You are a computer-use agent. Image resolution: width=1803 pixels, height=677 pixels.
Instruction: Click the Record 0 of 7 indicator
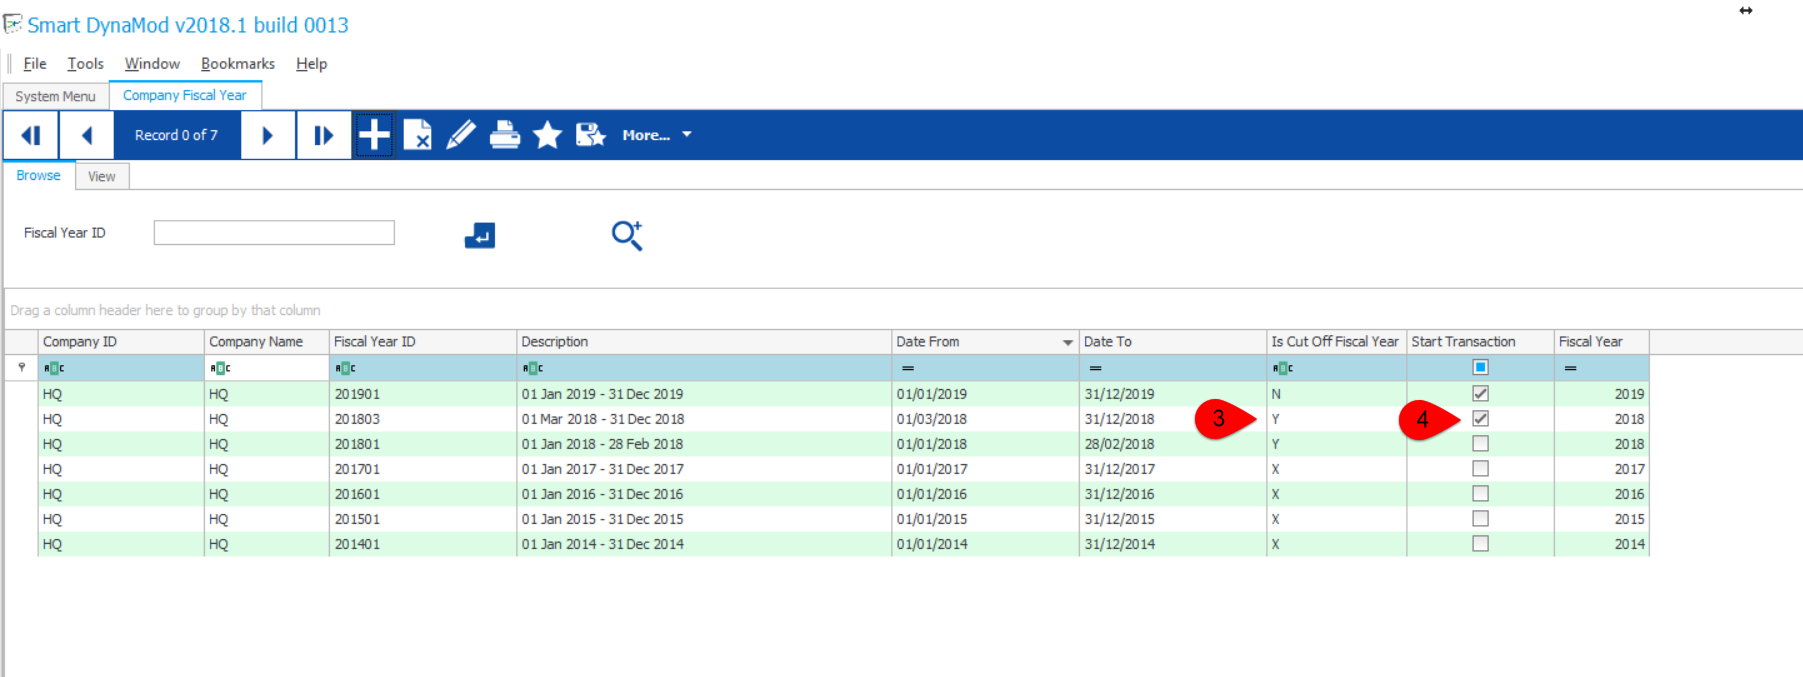tap(176, 135)
